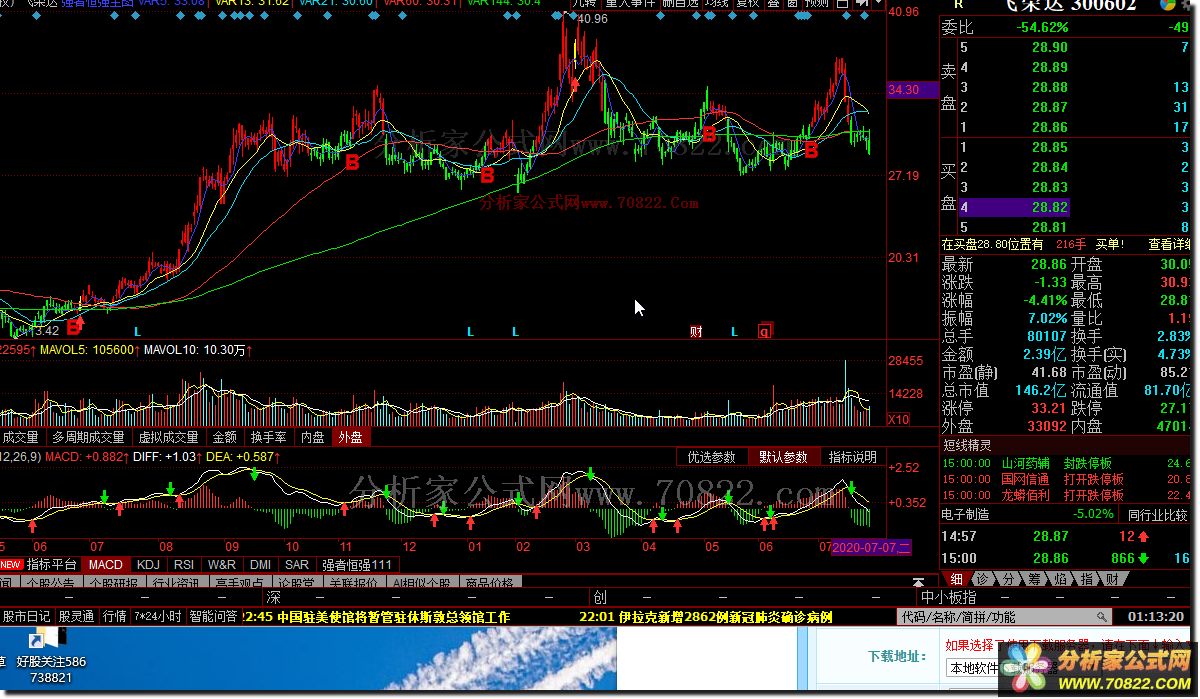Switch indicator to RSI tab
Image resolution: width=1200 pixels, height=699 pixels.
pyautogui.click(x=184, y=565)
